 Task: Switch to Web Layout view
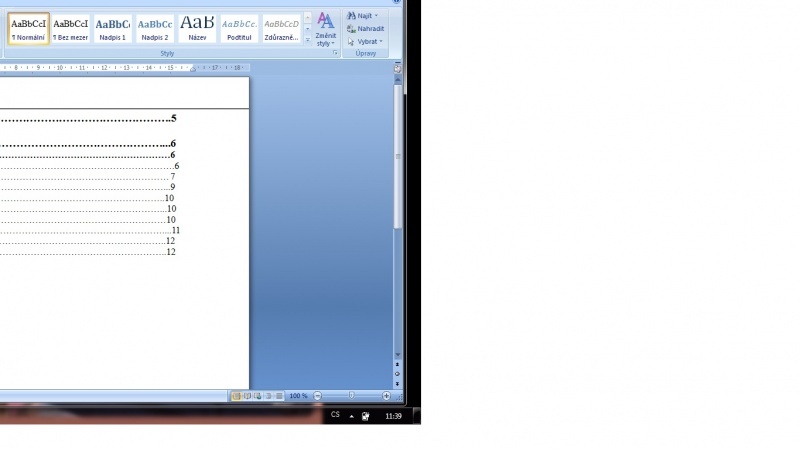point(257,396)
